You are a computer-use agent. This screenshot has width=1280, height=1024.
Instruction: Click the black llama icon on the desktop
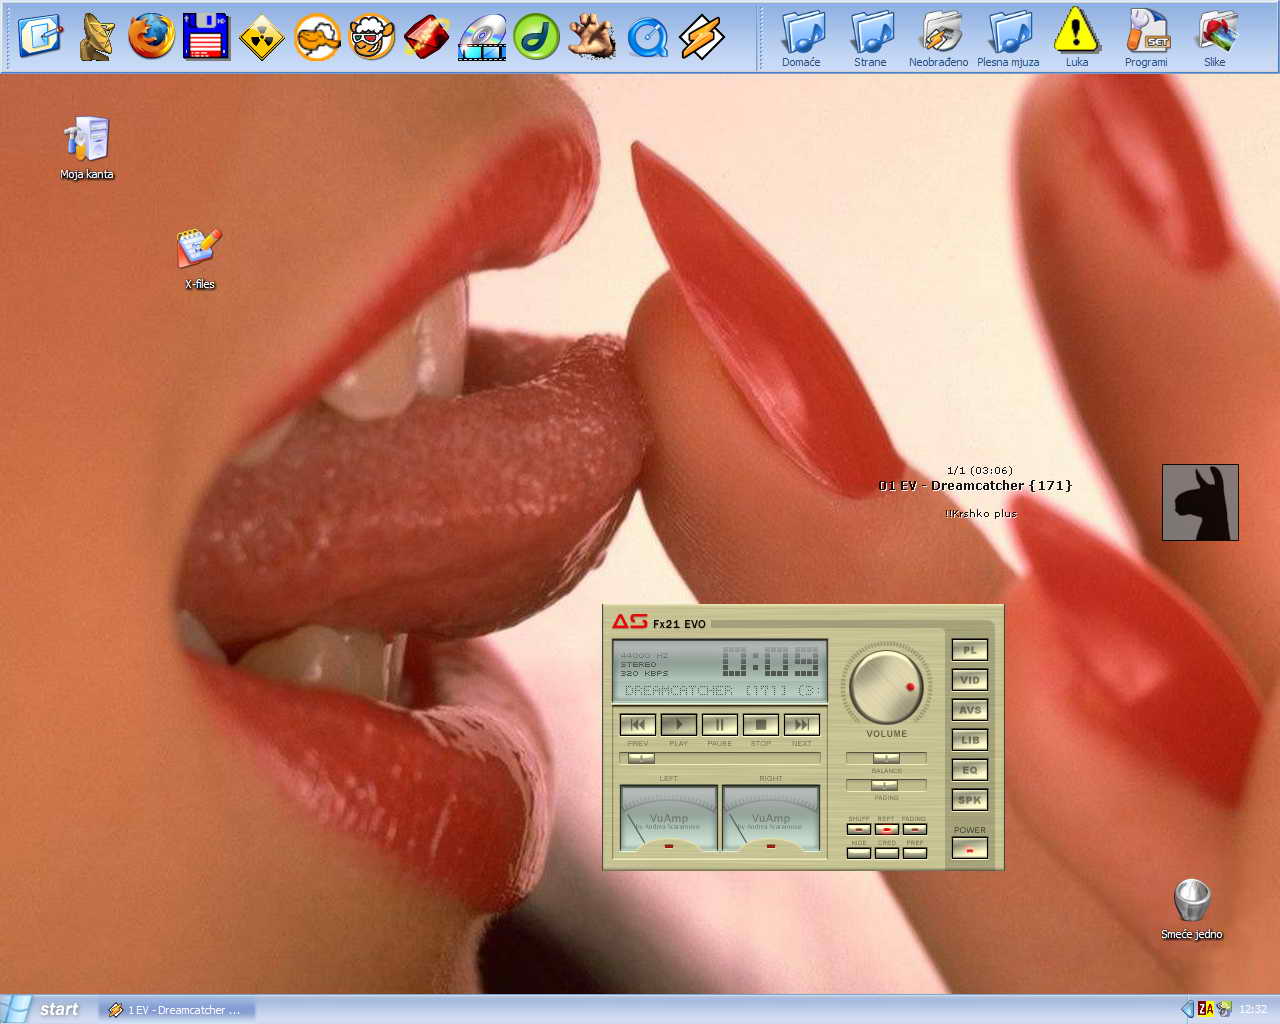point(1200,502)
